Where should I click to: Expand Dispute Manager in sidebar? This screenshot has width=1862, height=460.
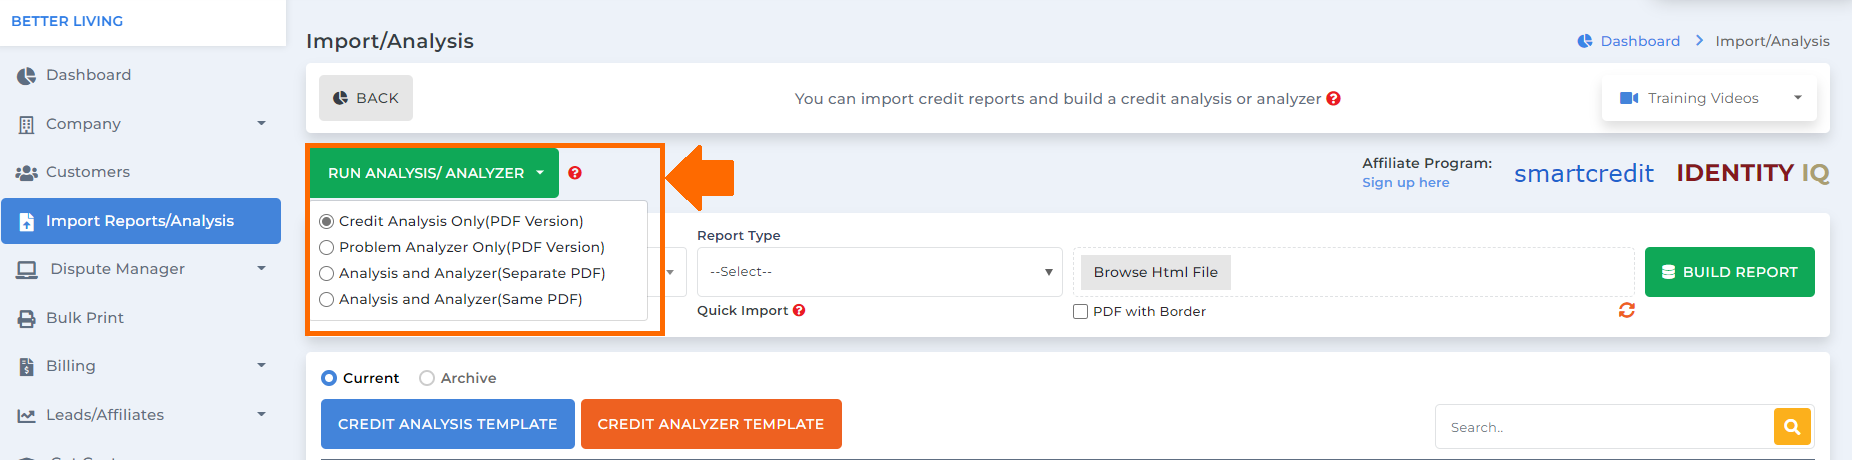tap(141, 269)
